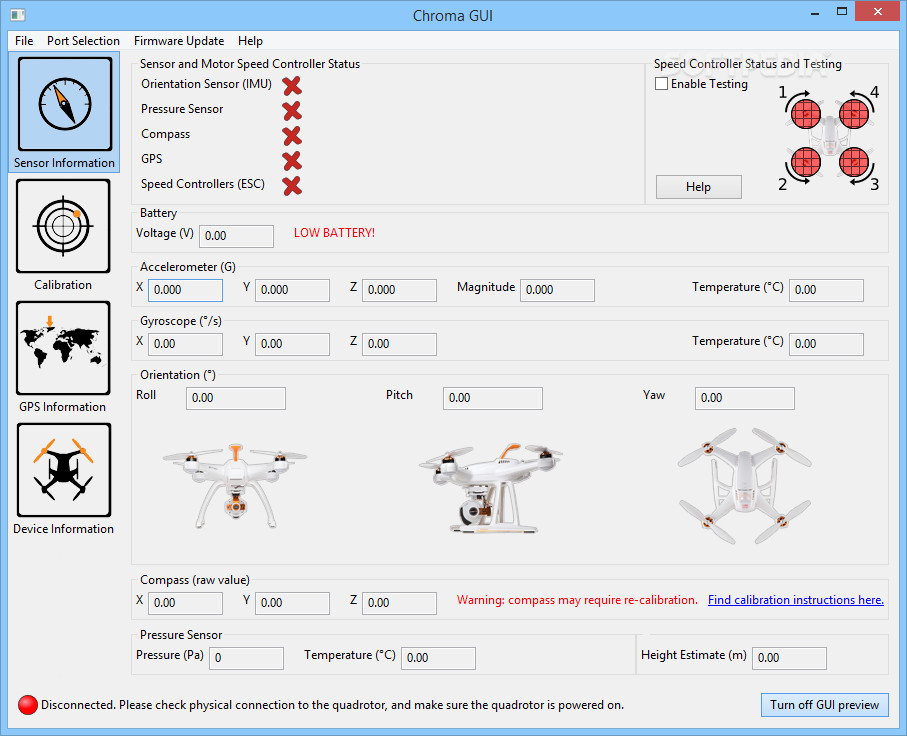Click the red X status beside Compass
This screenshot has width=907, height=736.
(x=292, y=135)
